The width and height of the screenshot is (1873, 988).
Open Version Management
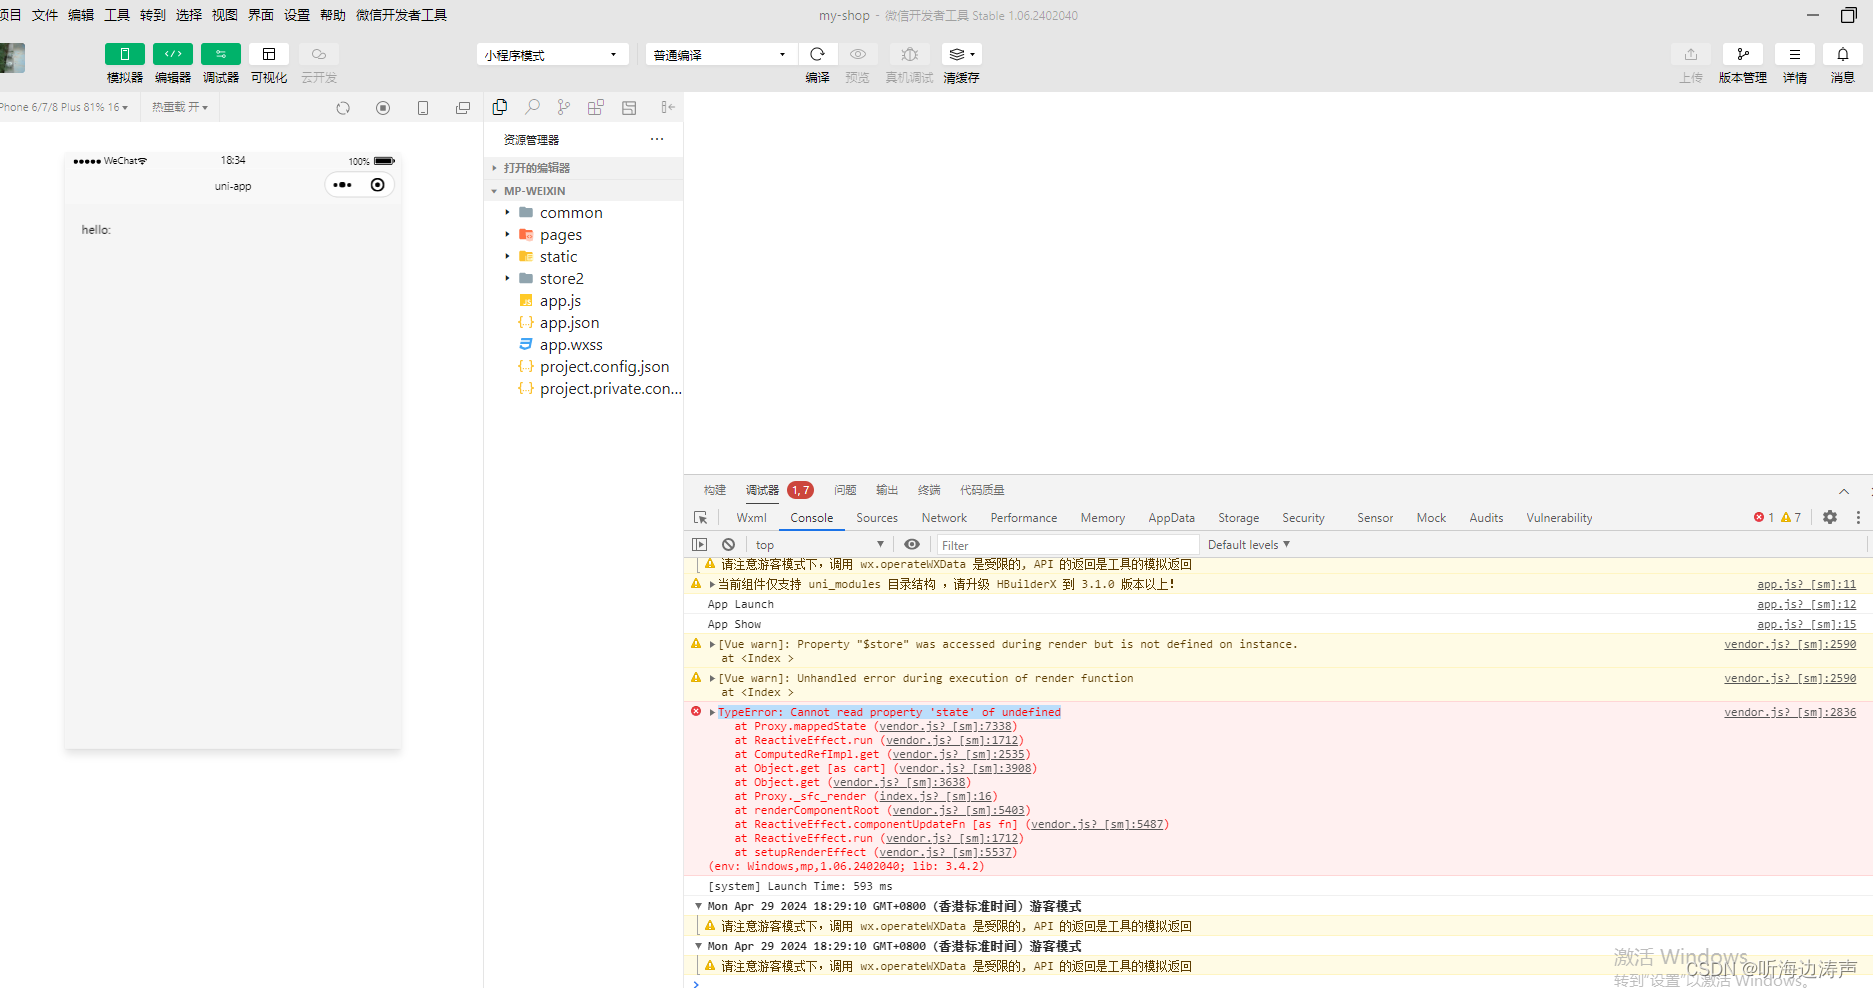[x=1742, y=54]
